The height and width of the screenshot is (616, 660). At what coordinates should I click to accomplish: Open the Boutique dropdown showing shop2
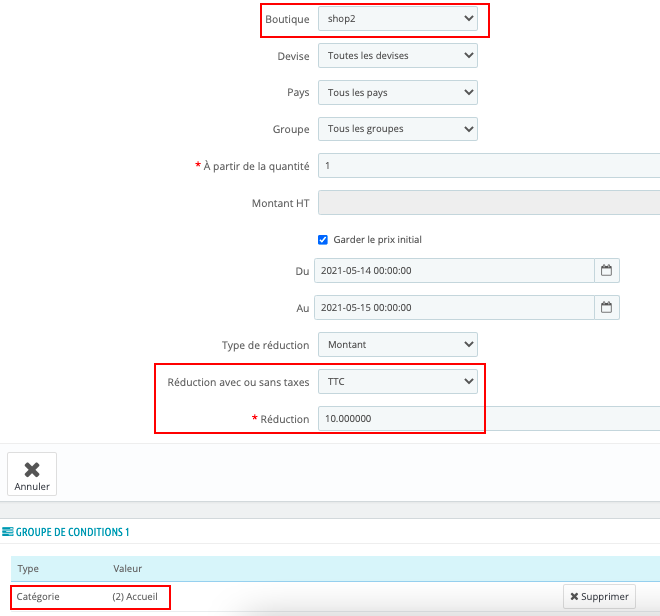point(398,19)
